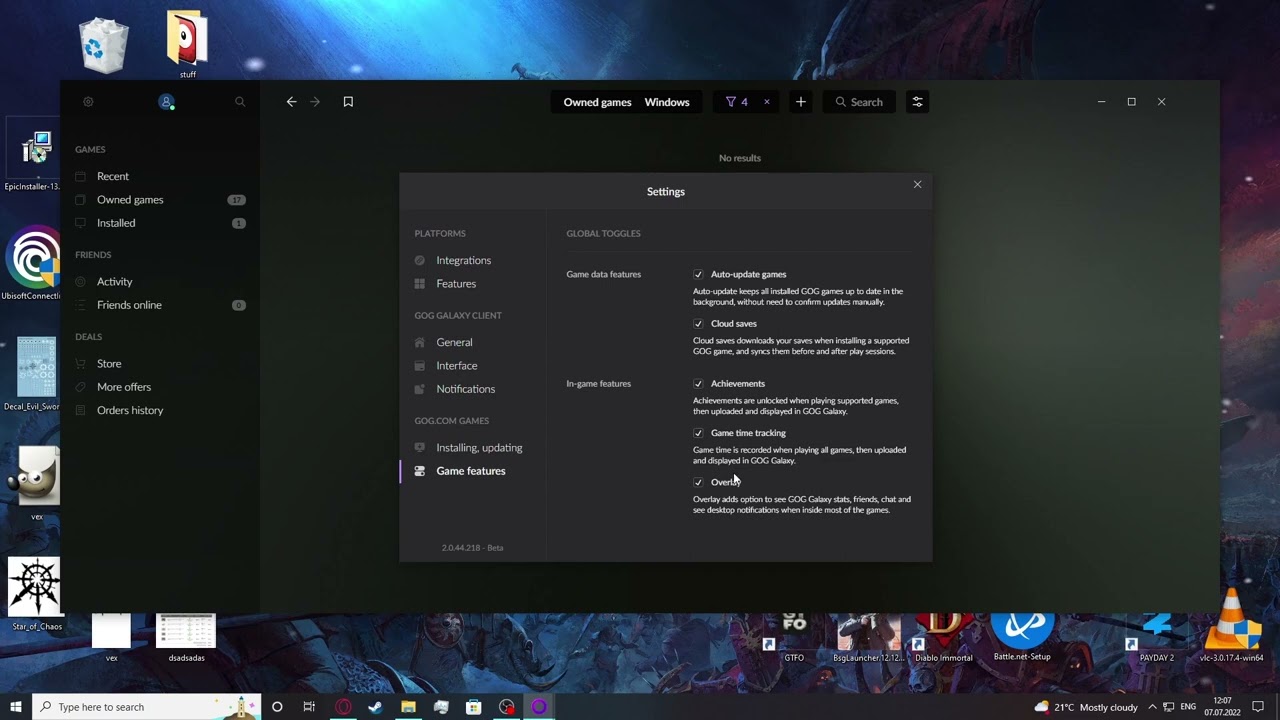Click Interface icon in settings
Screen dimensions: 1280x720
pyautogui.click(x=420, y=366)
